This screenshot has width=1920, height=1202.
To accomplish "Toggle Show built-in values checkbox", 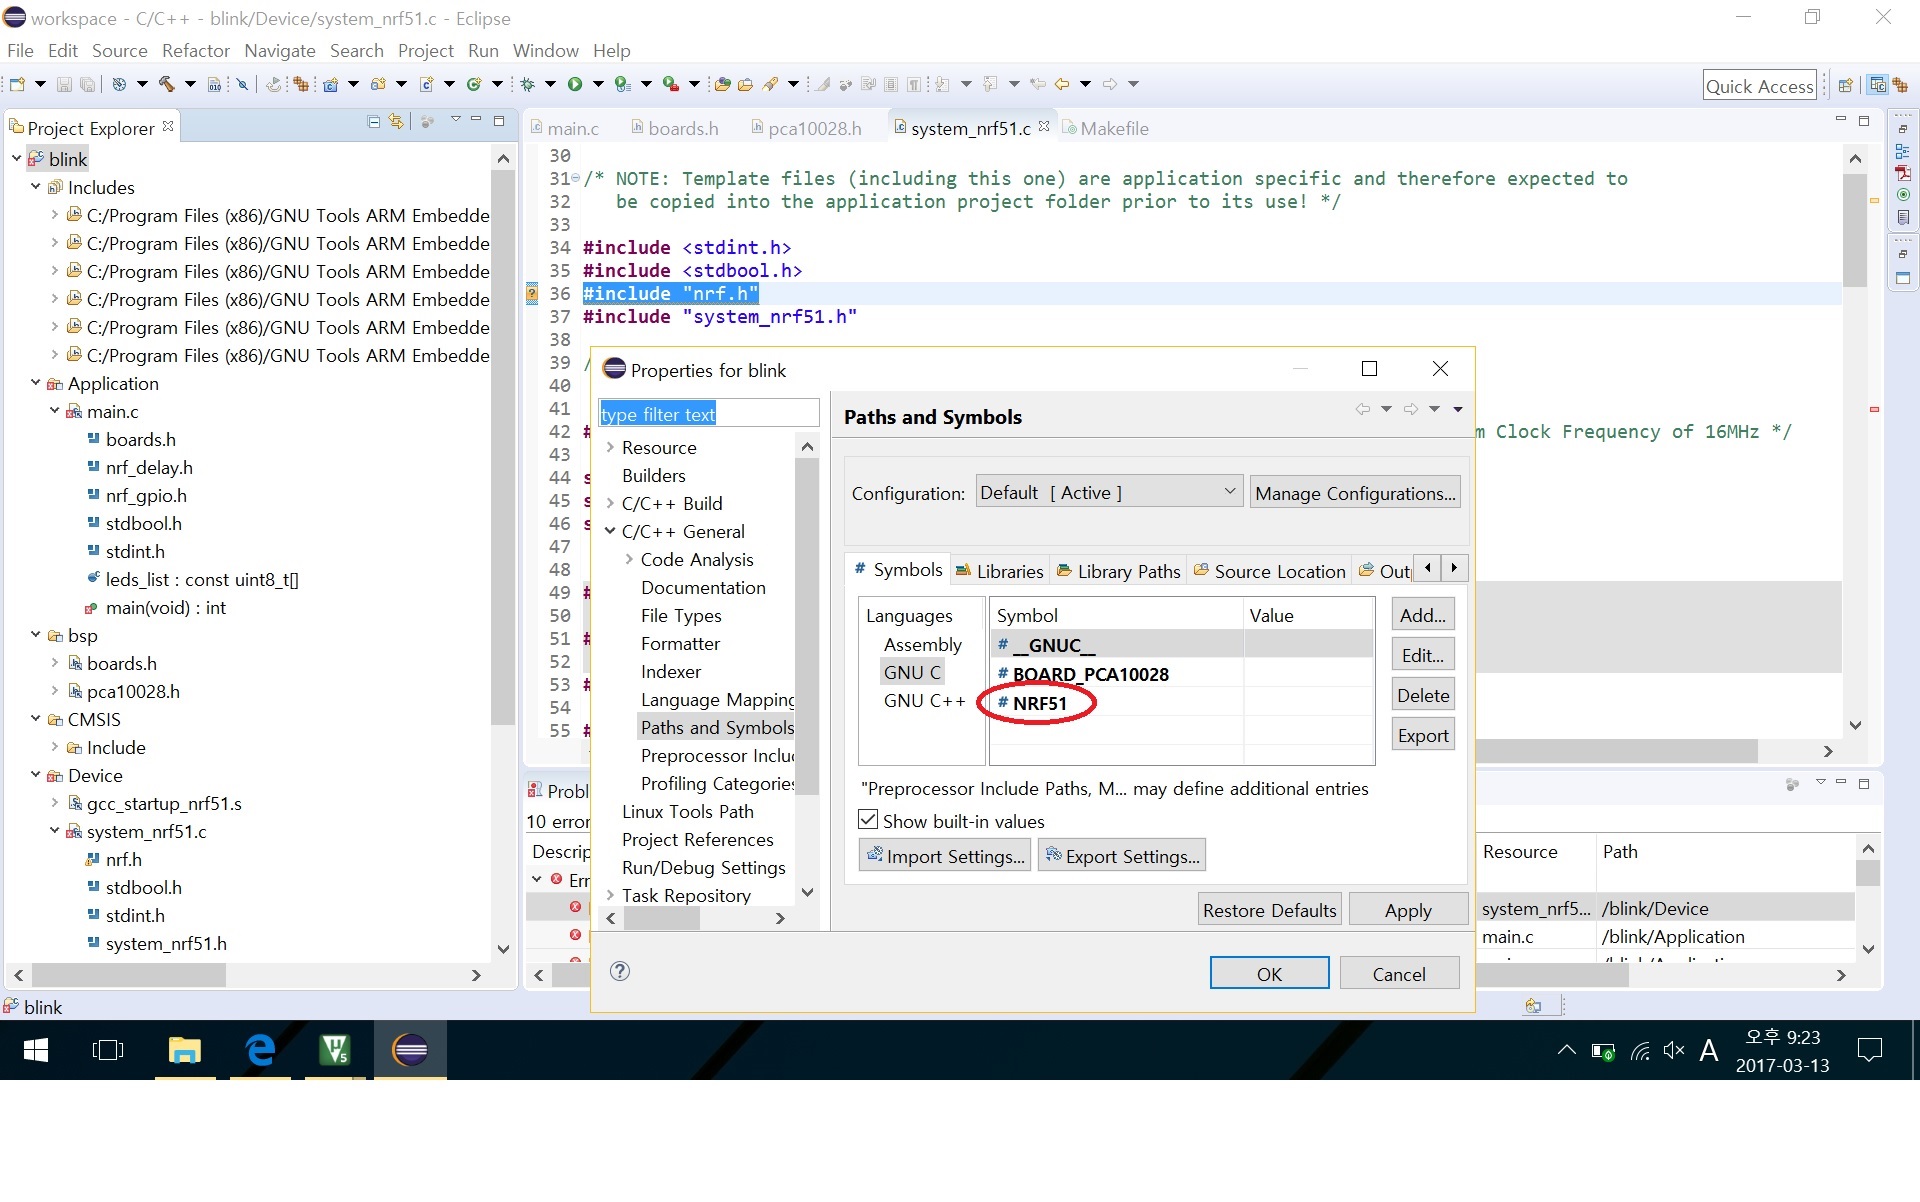I will pyautogui.click(x=868, y=821).
